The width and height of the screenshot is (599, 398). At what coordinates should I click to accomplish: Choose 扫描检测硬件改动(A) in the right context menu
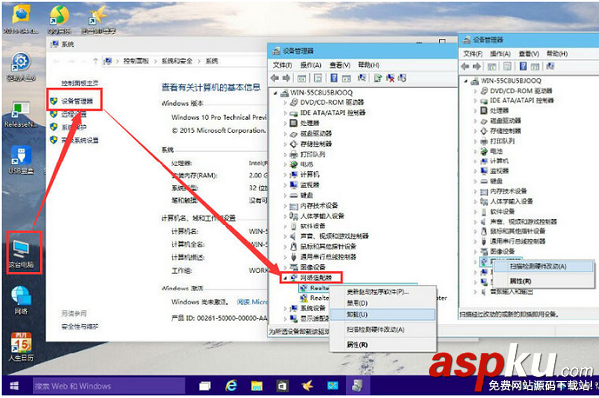[543, 266]
